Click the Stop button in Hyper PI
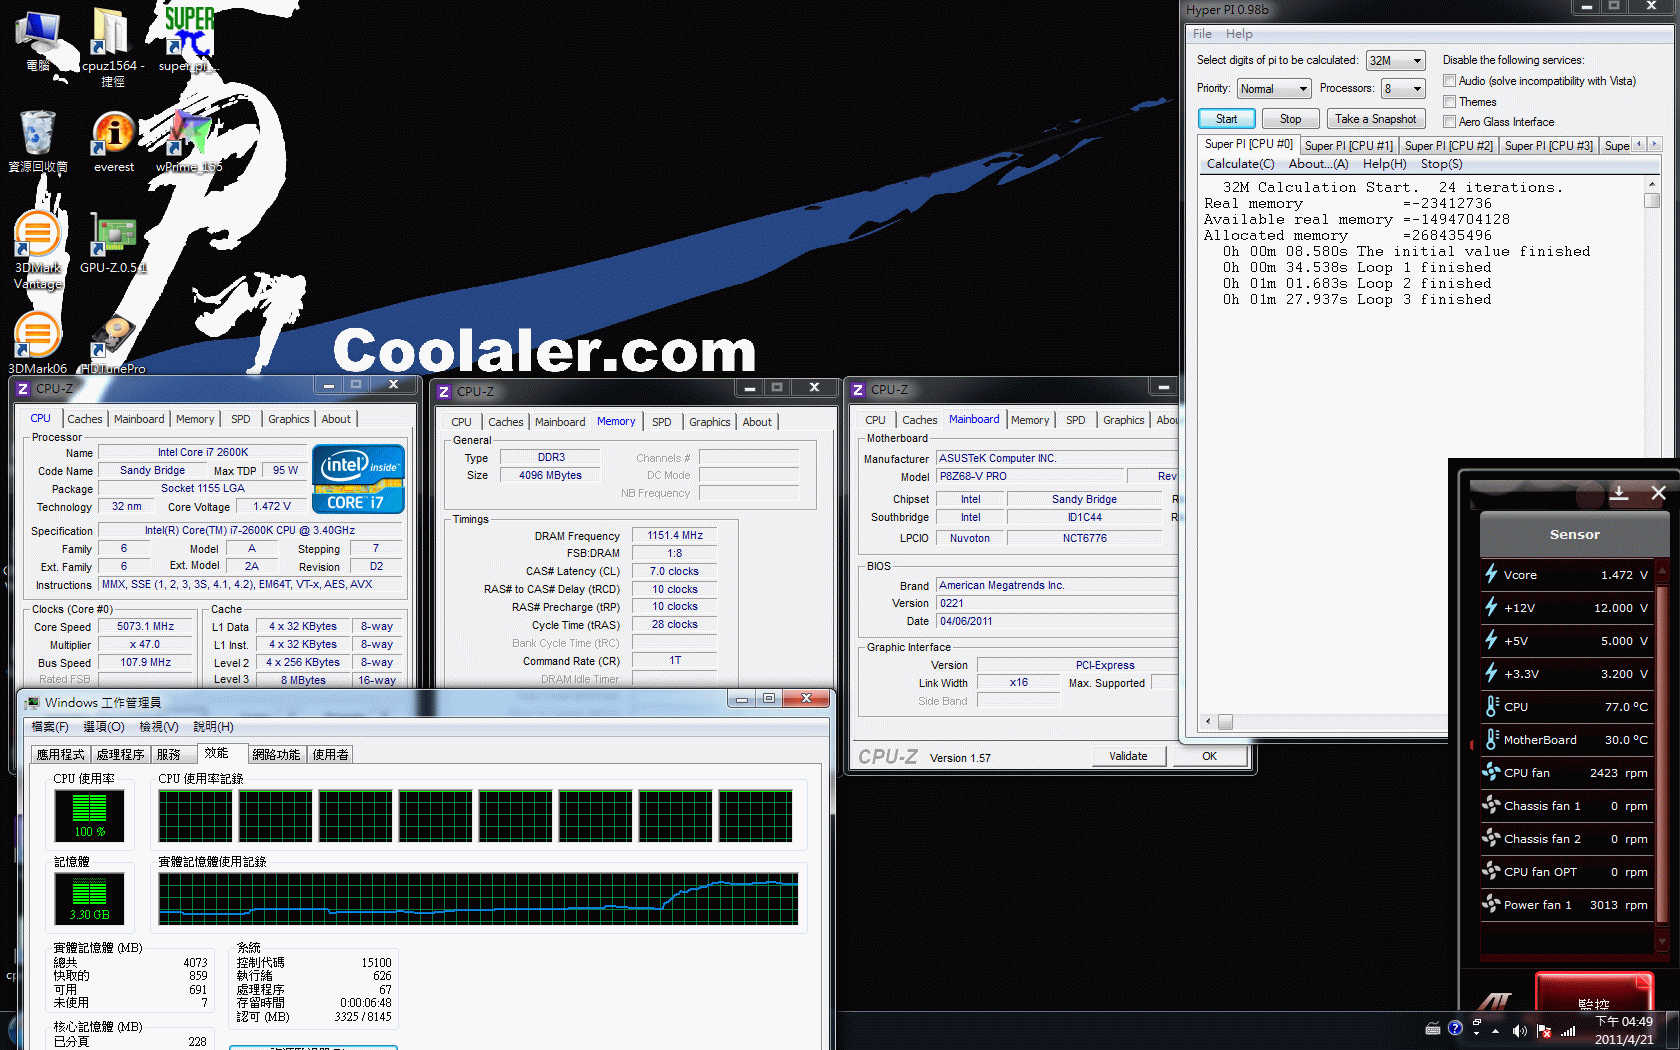Screen dimensions: 1680x1050 pos(1290,119)
